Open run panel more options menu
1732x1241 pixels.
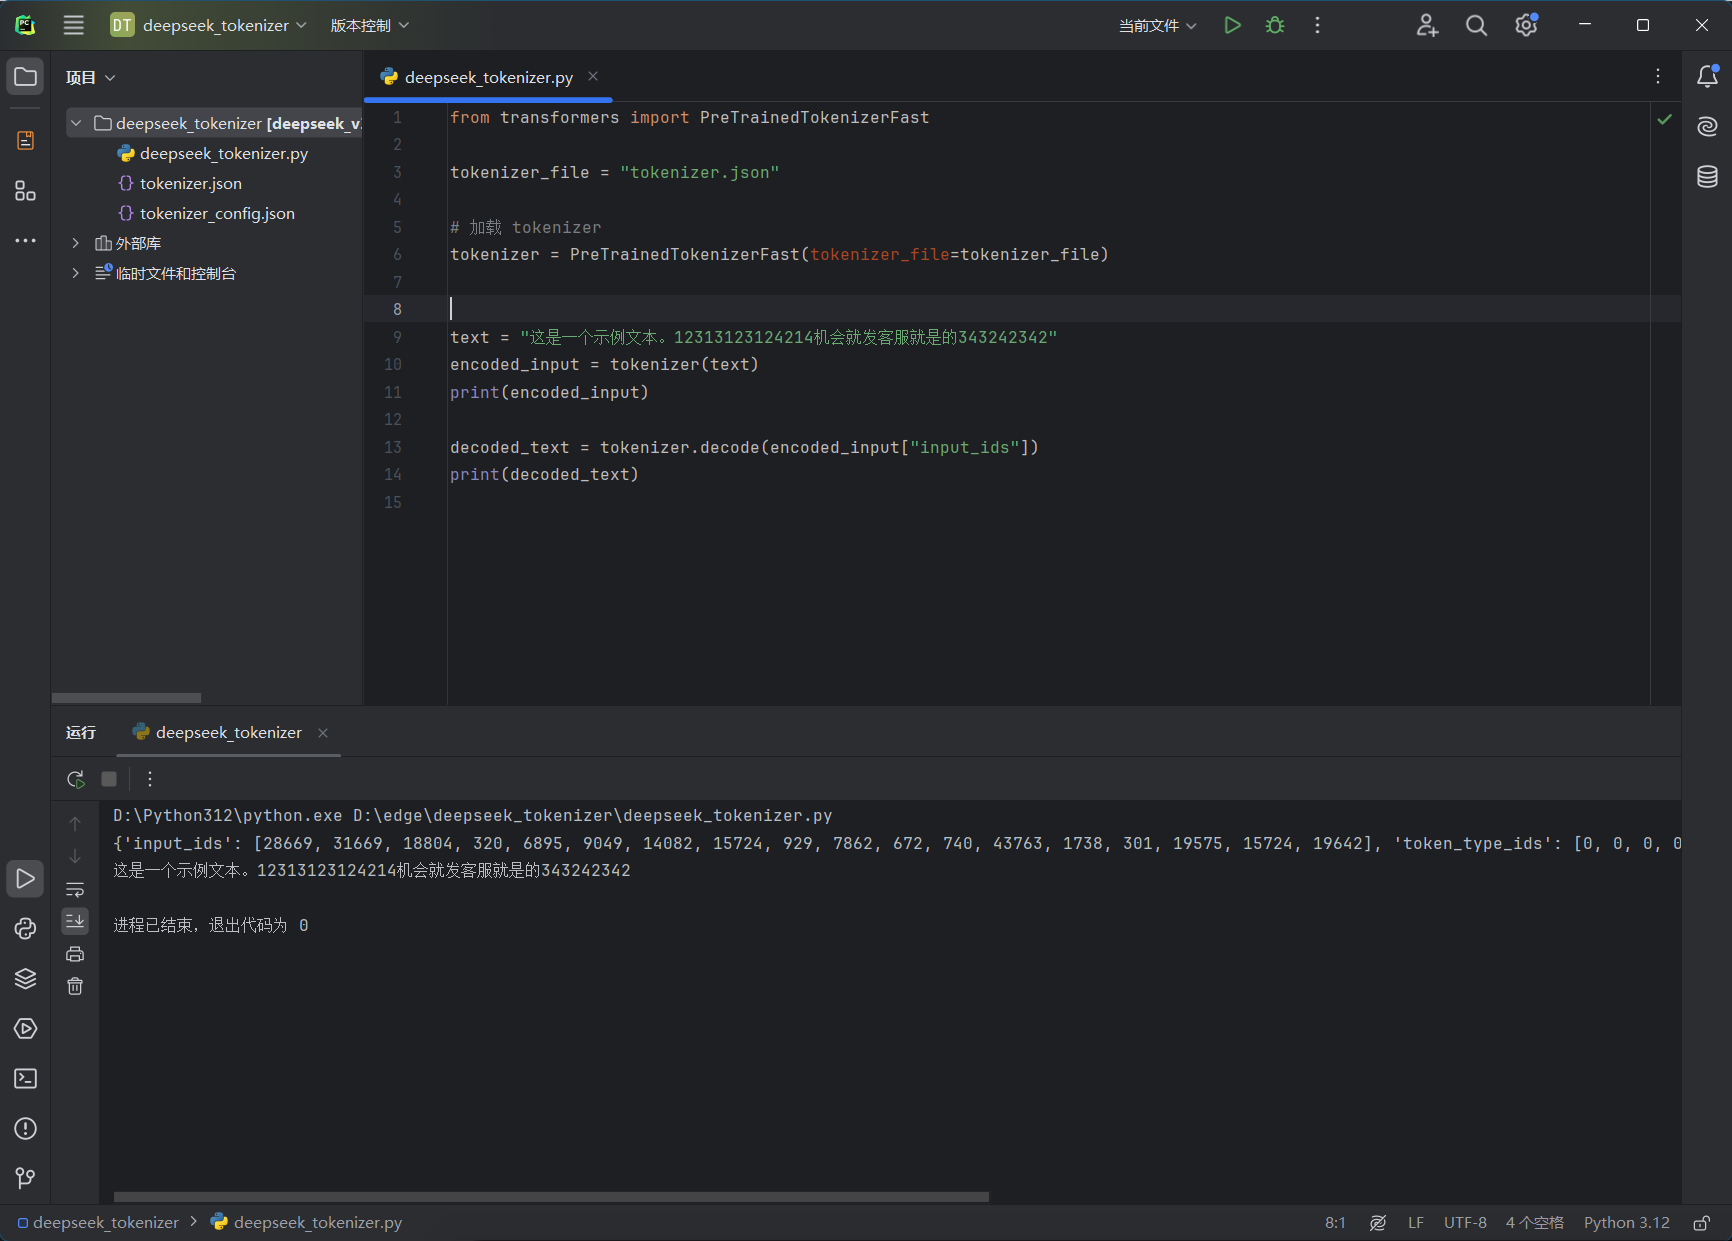tap(150, 778)
